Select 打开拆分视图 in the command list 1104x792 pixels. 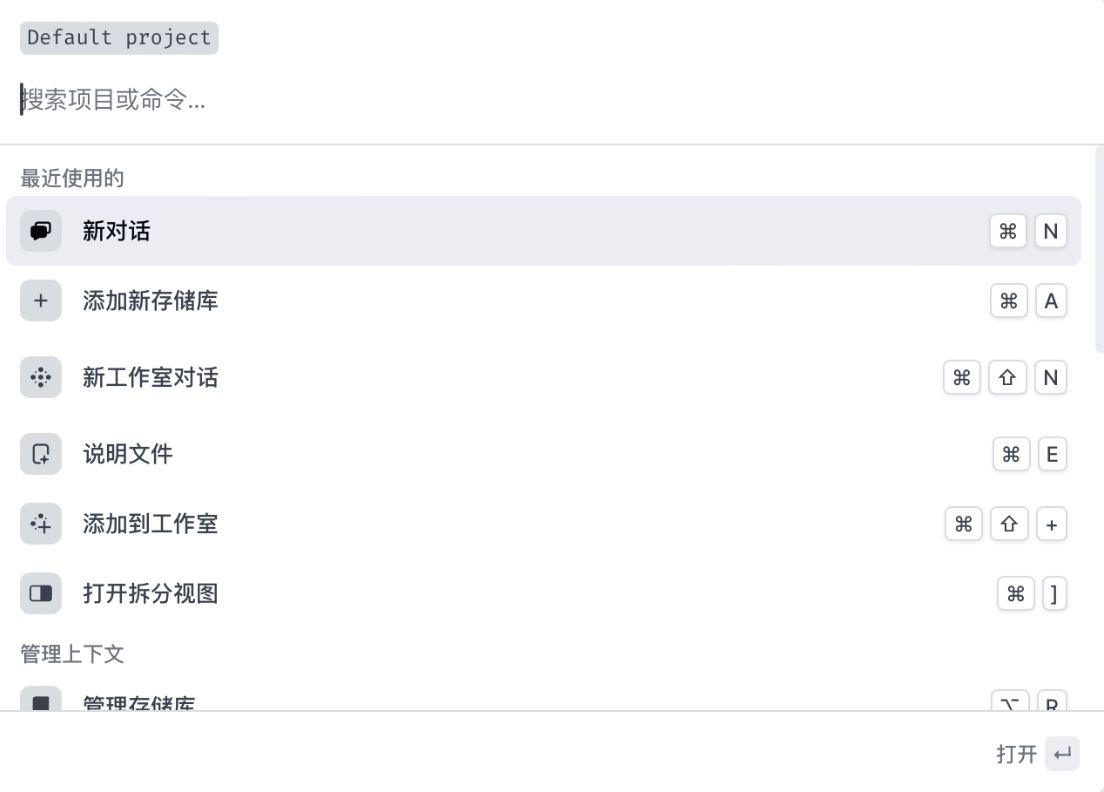tap(150, 593)
